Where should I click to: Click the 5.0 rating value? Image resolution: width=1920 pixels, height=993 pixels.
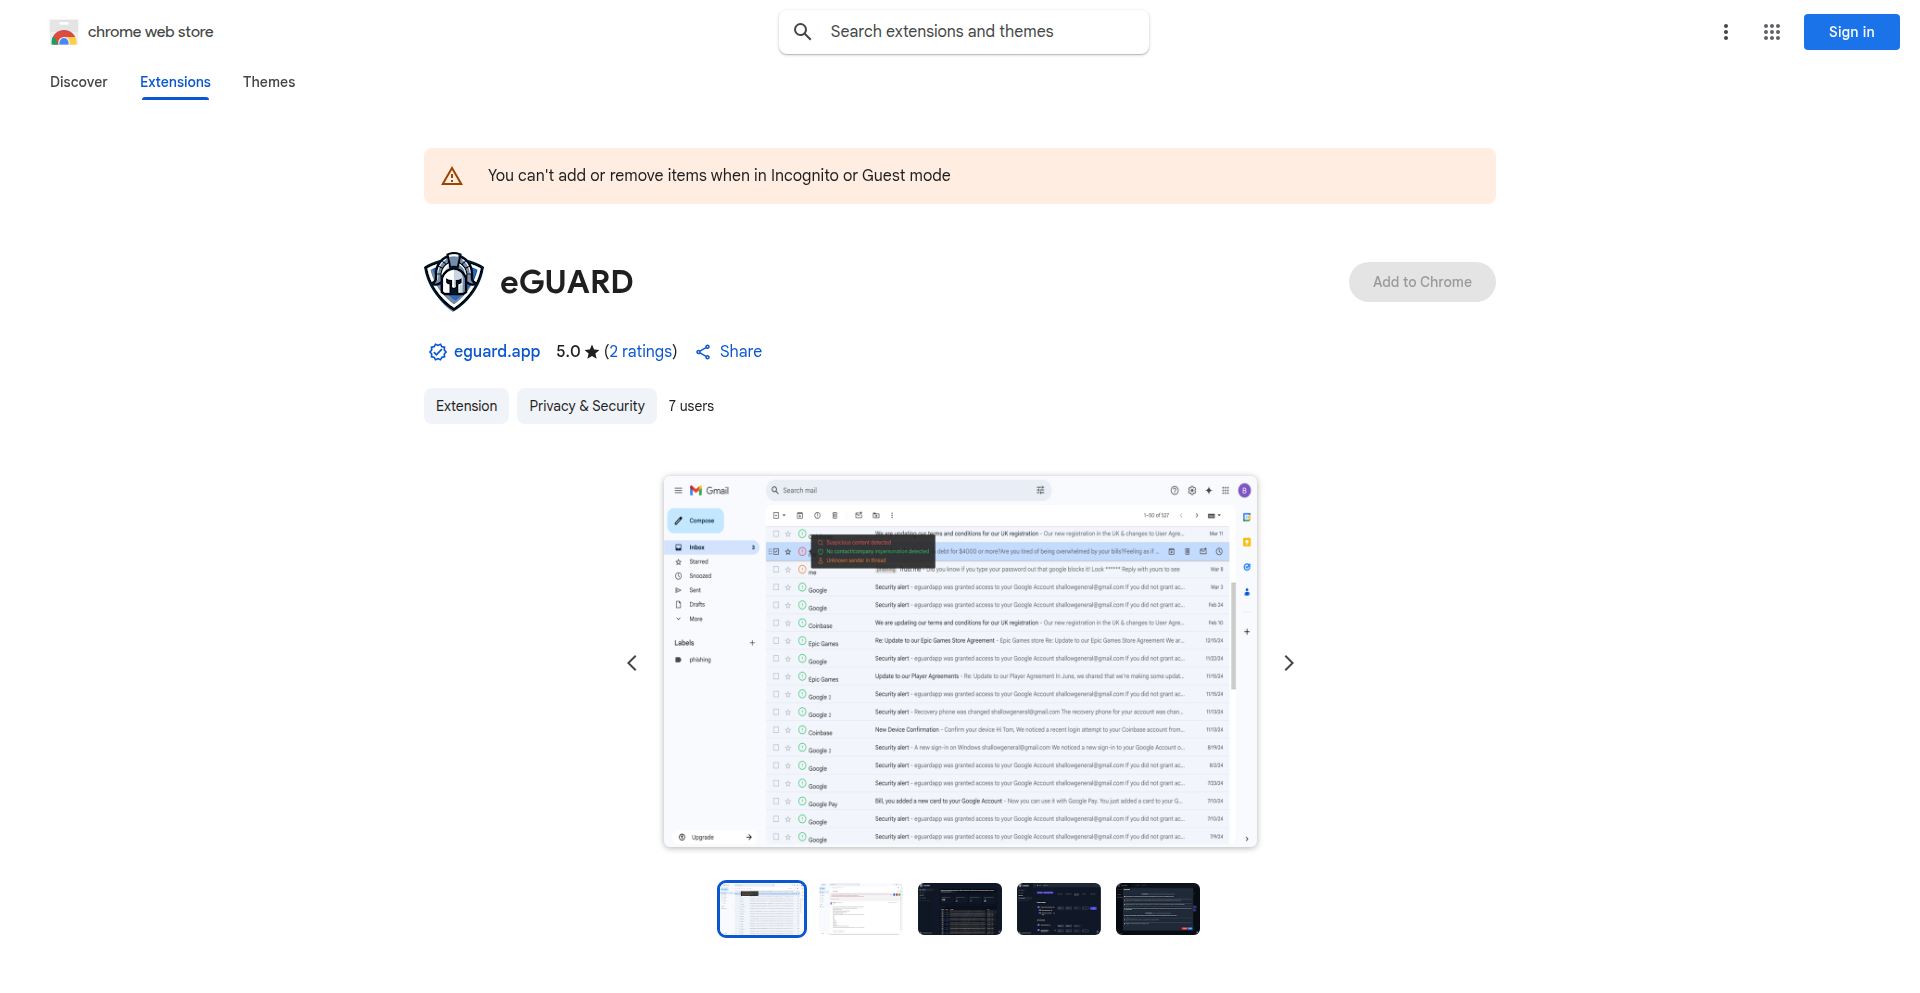568,352
